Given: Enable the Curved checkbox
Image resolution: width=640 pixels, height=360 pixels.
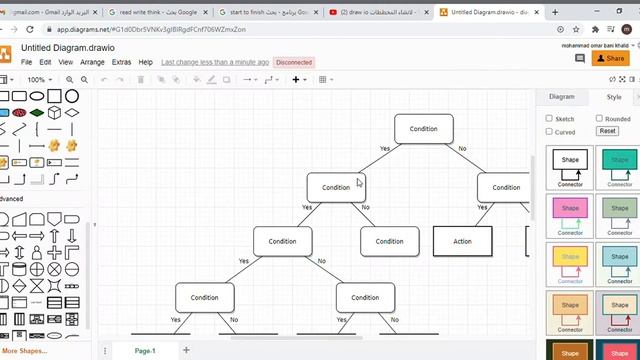Looking at the screenshot, I should point(549,131).
